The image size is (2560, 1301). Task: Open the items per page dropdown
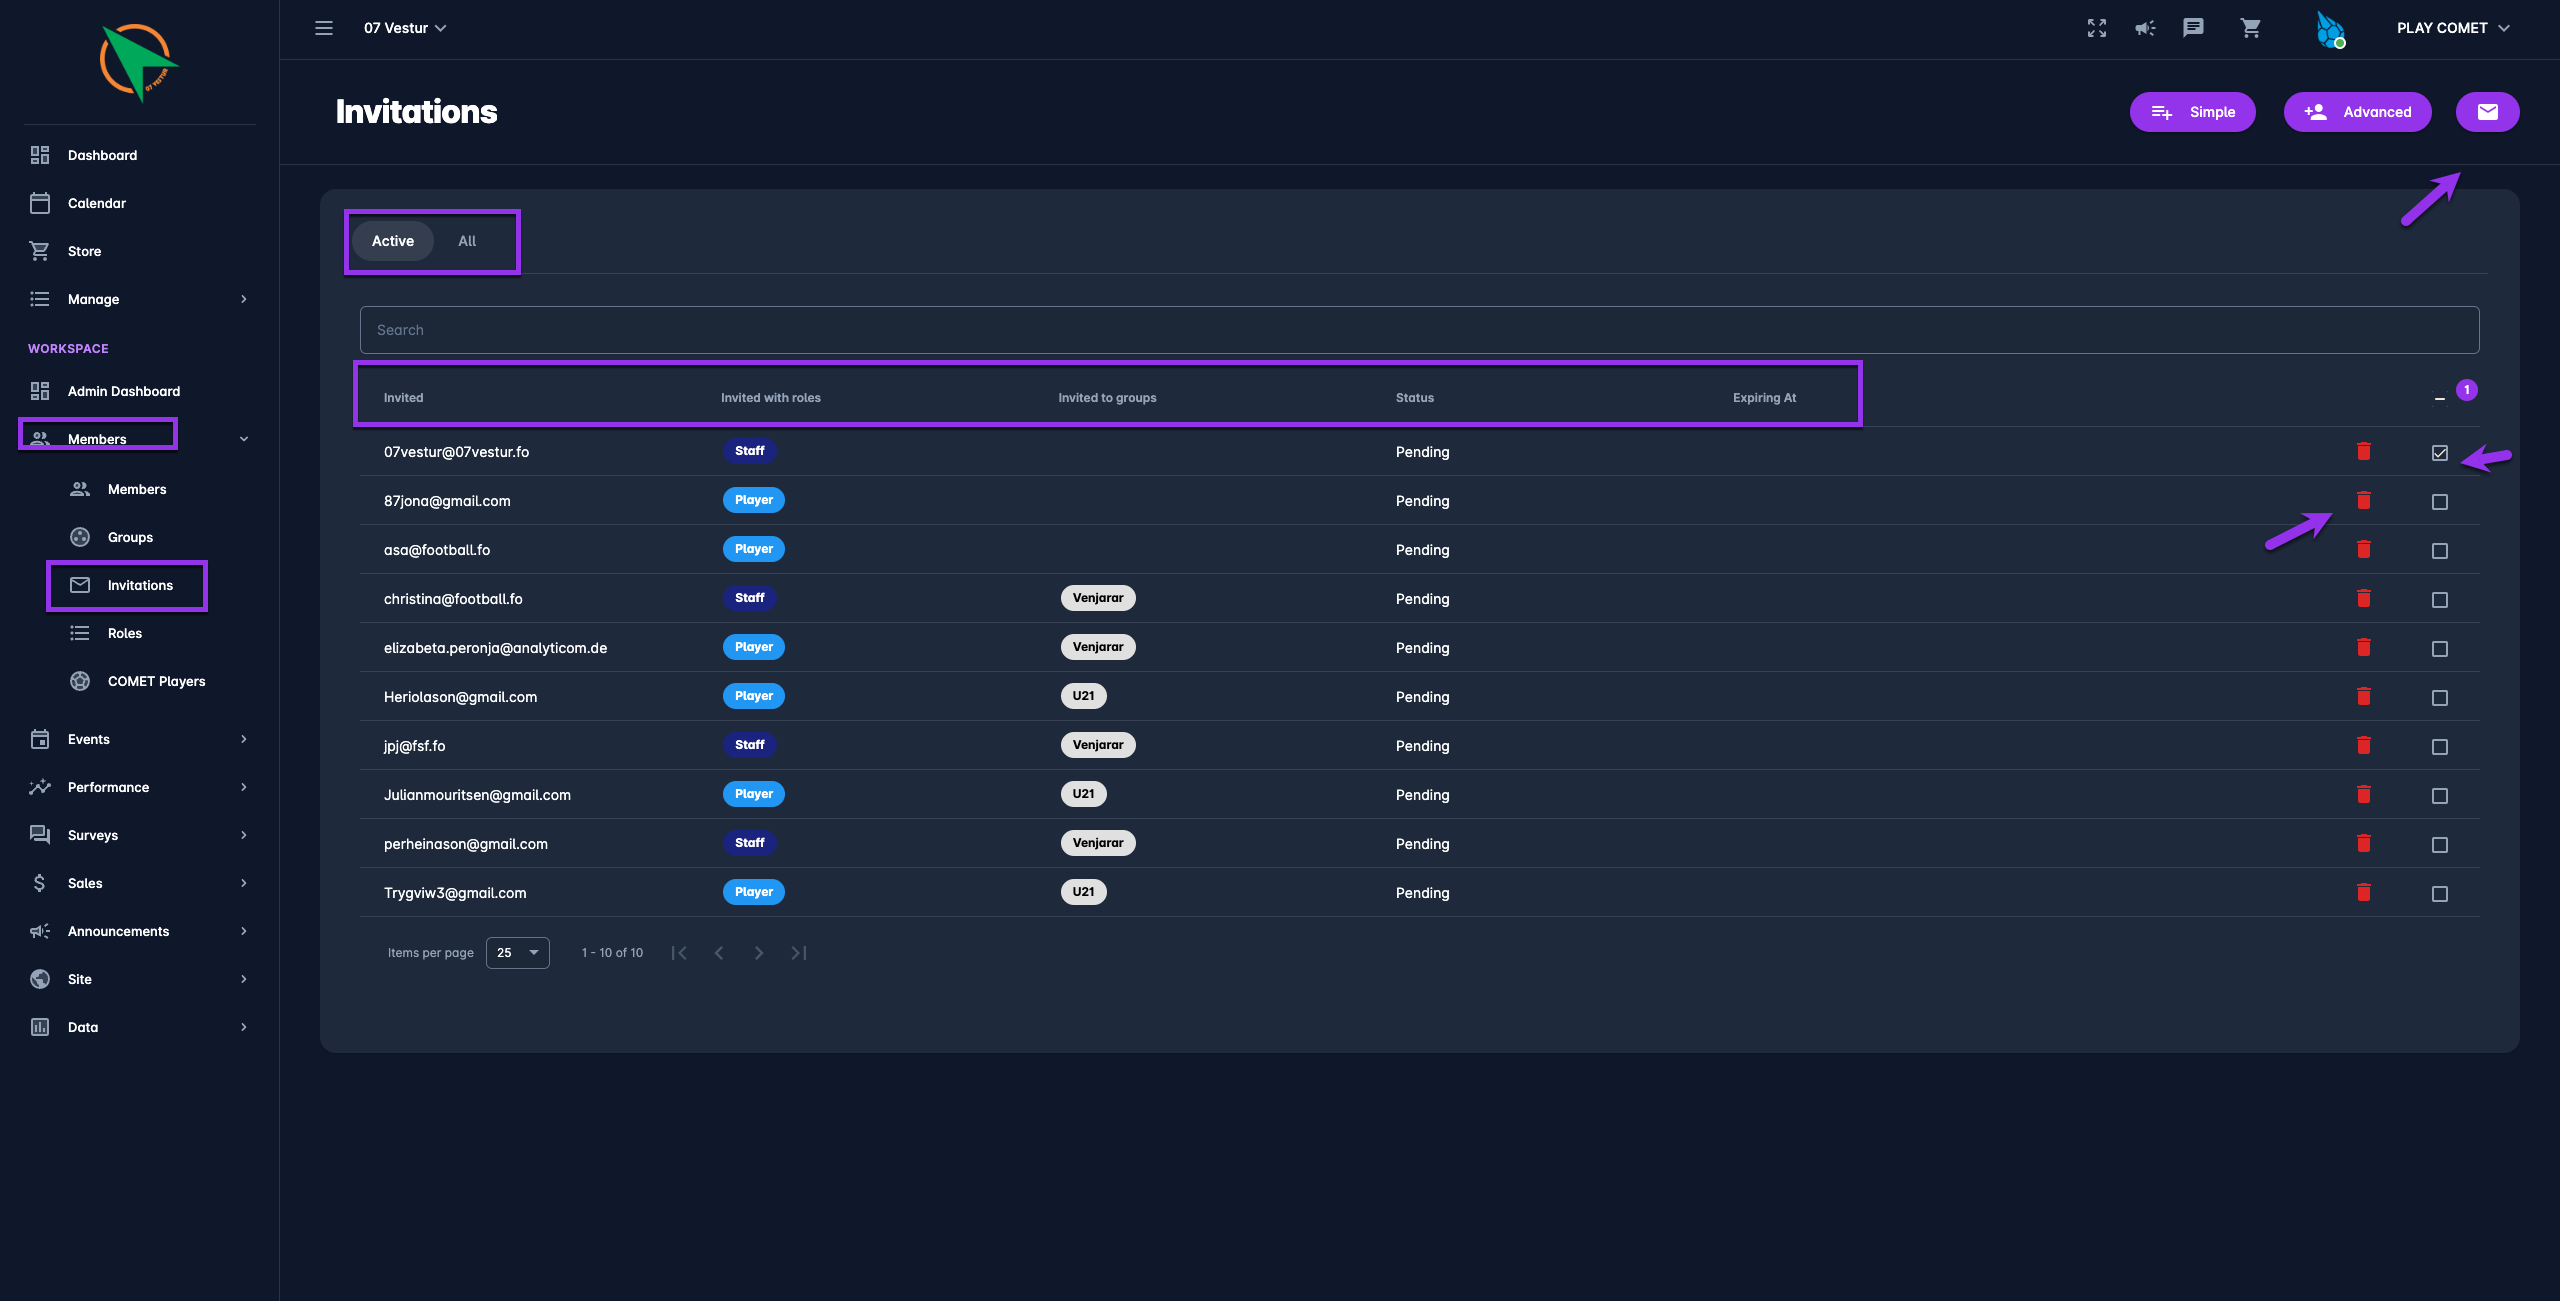tap(517, 953)
